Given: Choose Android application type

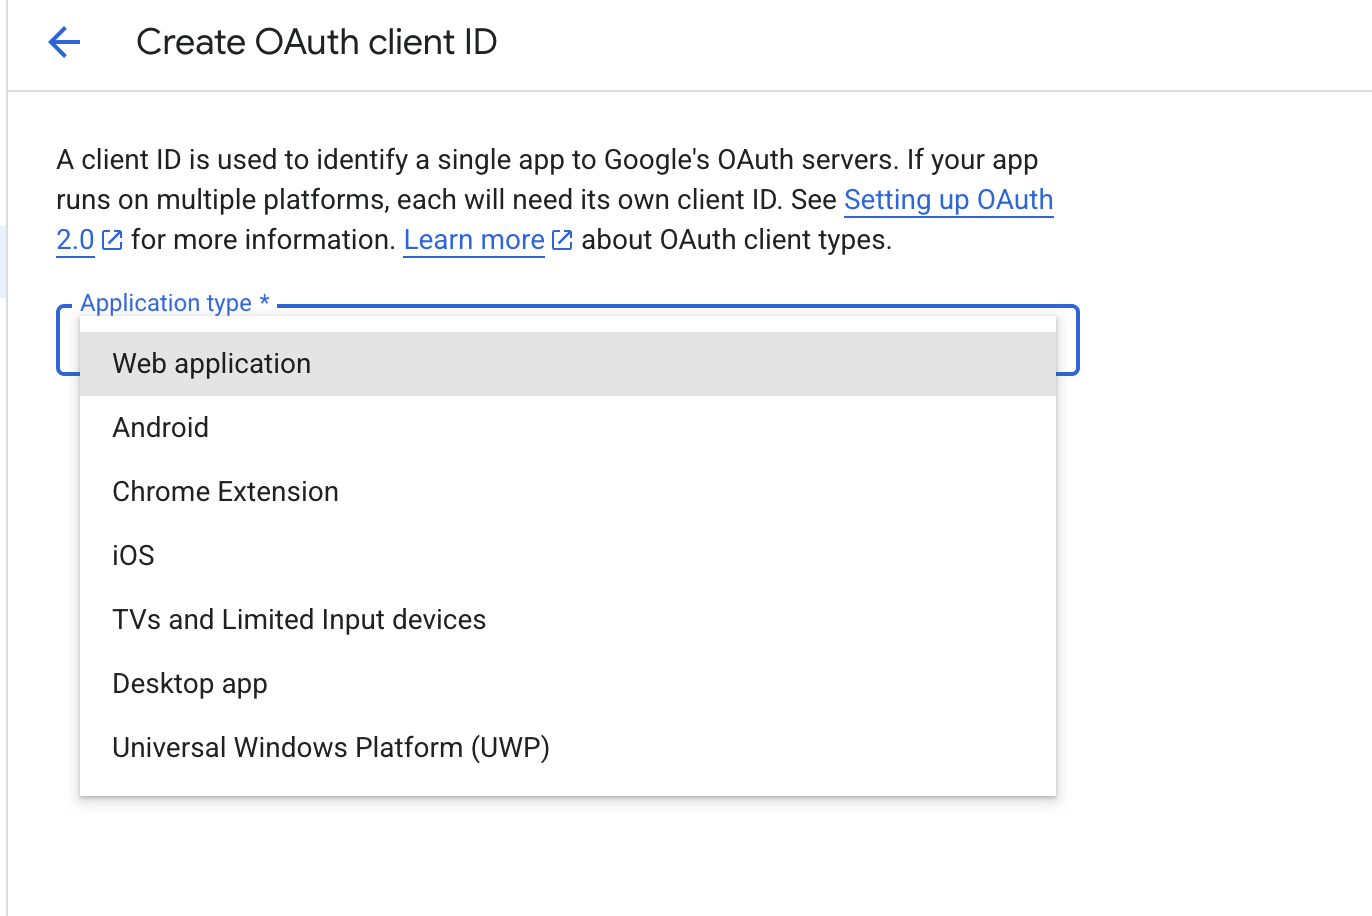Looking at the screenshot, I should click(x=568, y=428).
